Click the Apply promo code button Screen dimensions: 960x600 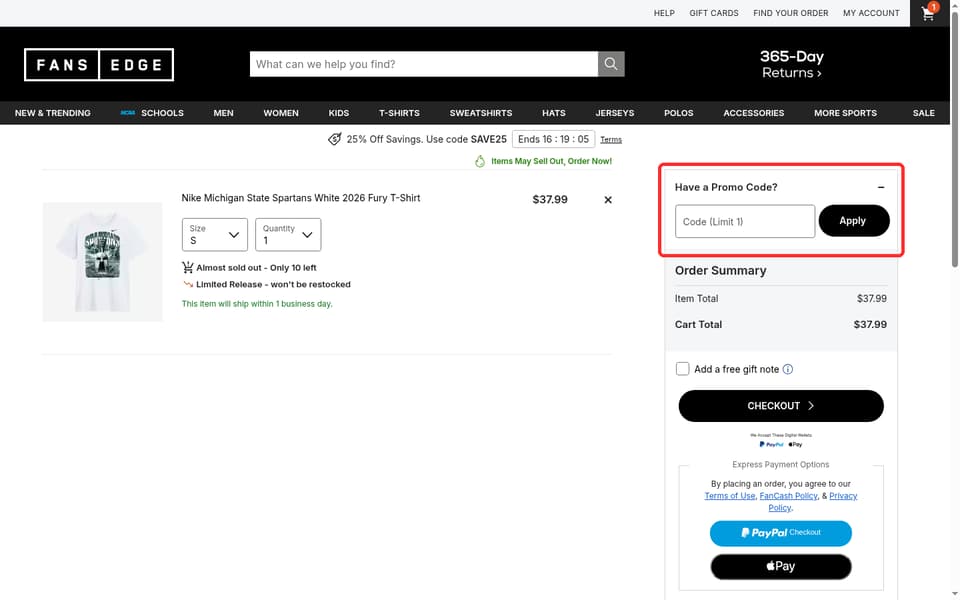click(853, 220)
